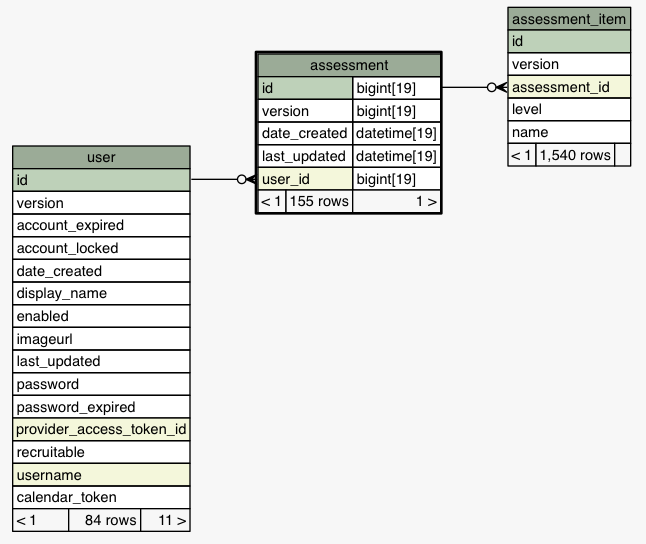
Task: Click username in user table
Action: pos(101,475)
